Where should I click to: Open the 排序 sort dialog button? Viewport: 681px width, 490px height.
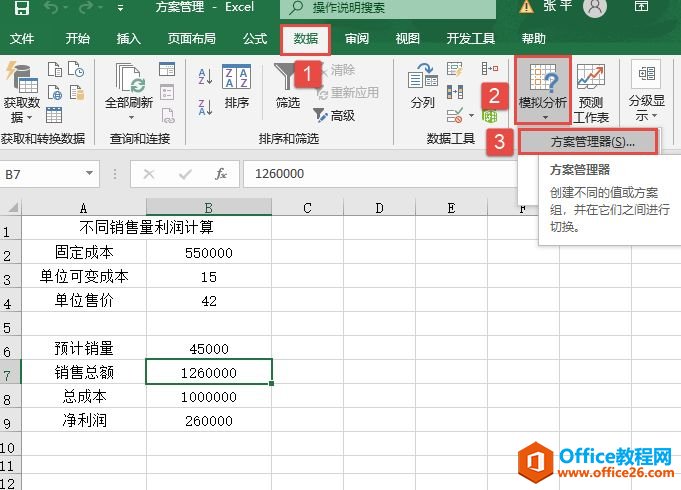point(237,87)
